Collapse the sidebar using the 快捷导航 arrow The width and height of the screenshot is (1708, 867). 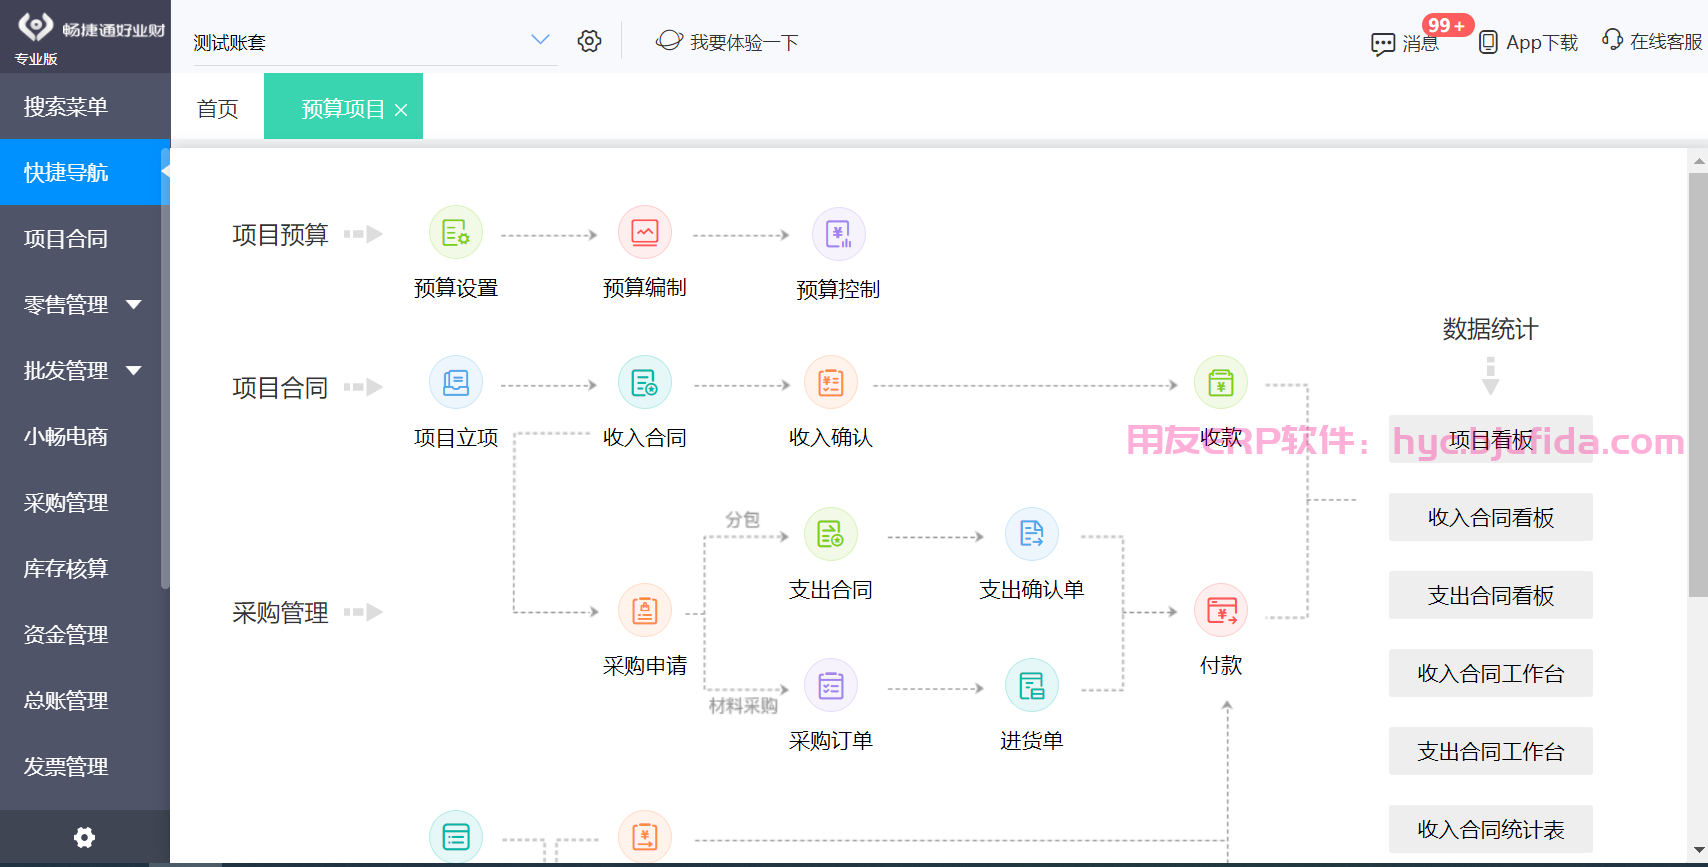(x=166, y=172)
